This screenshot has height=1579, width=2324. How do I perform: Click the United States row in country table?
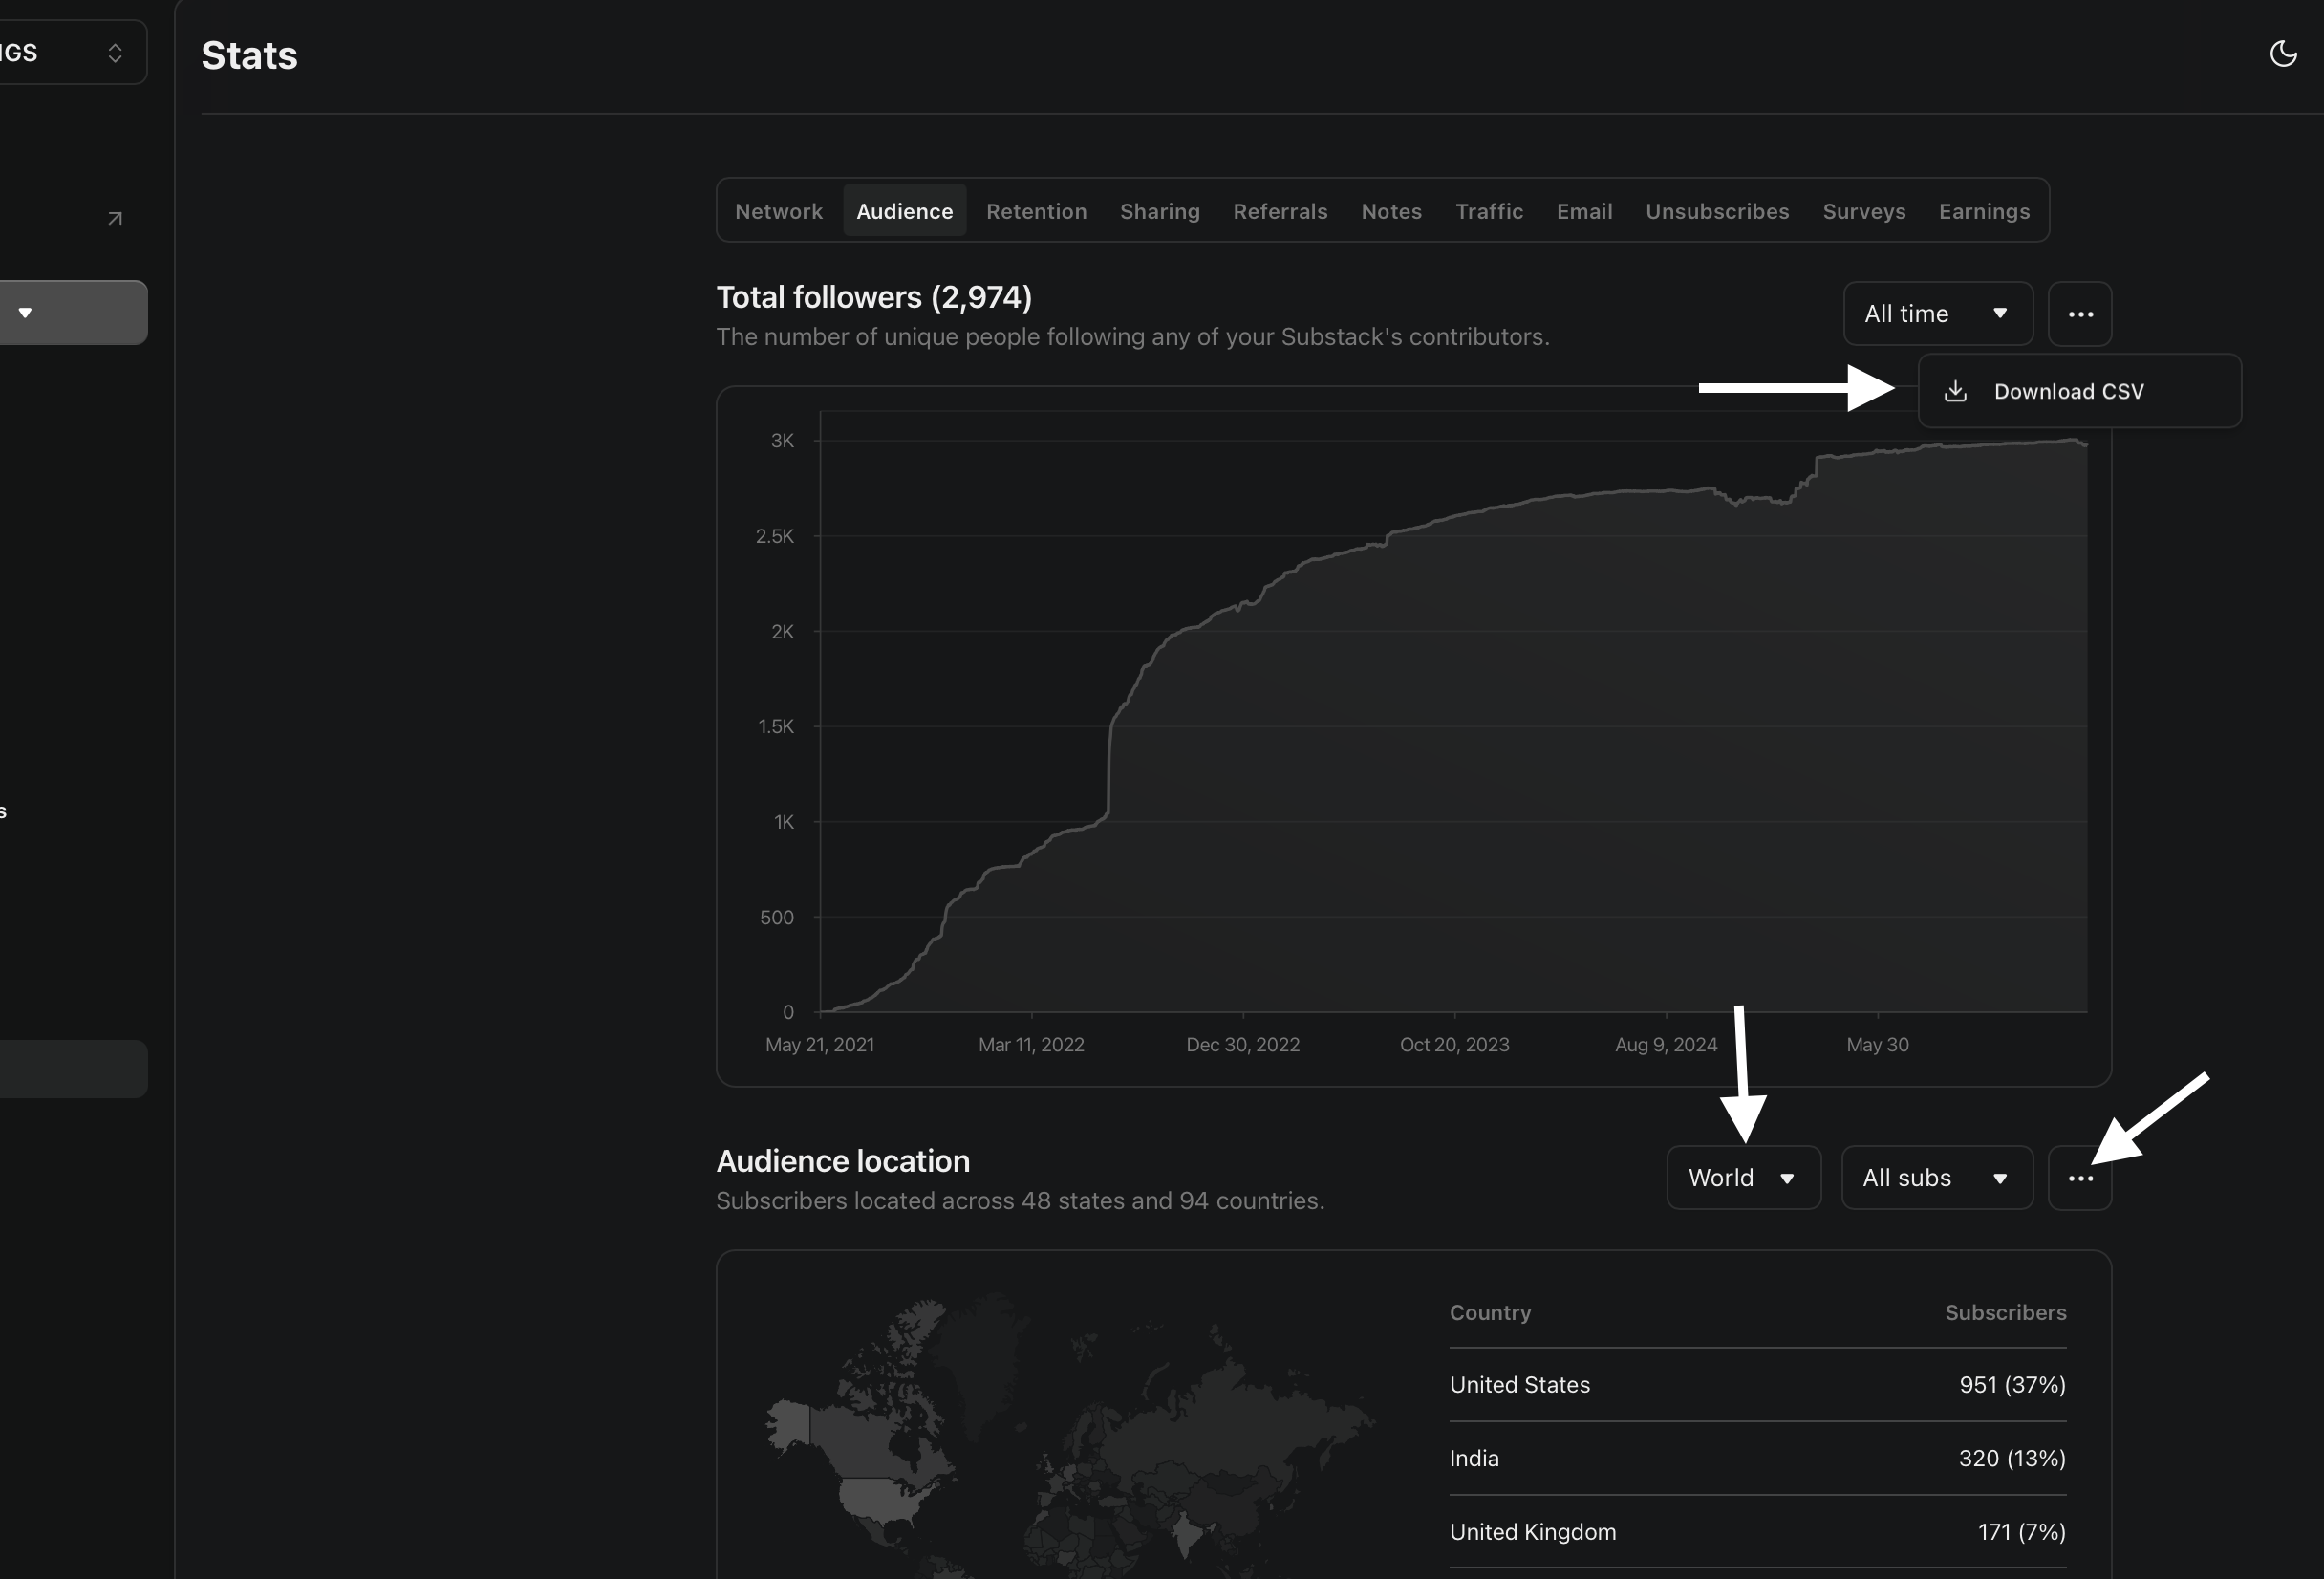[1756, 1385]
